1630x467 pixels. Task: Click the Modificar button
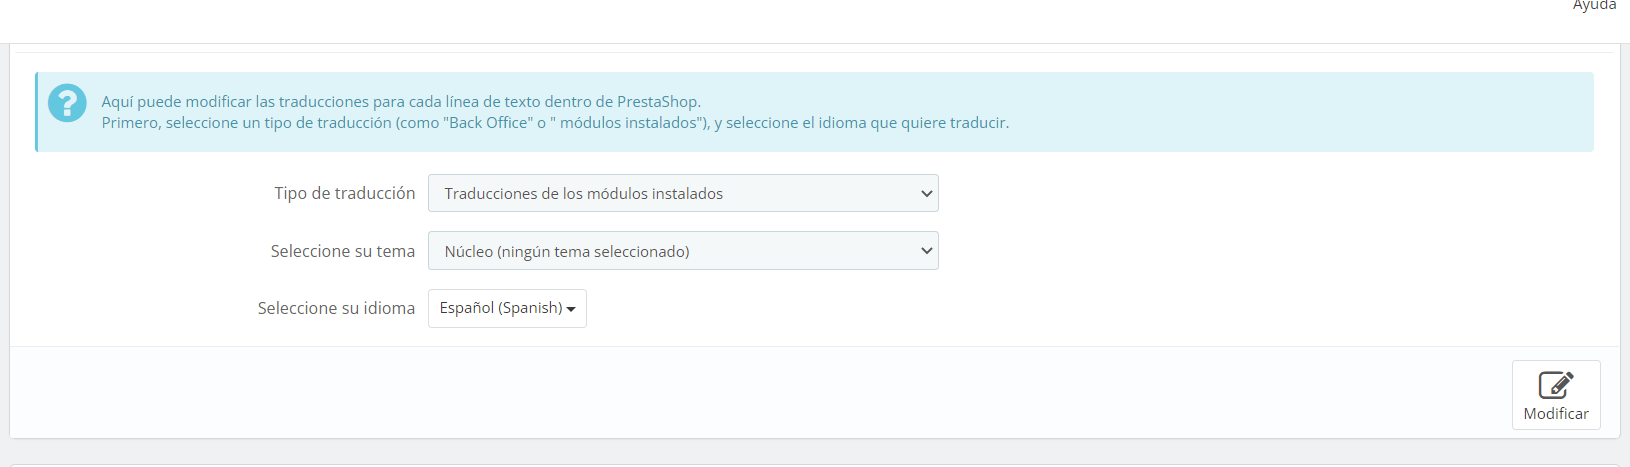1556,395
